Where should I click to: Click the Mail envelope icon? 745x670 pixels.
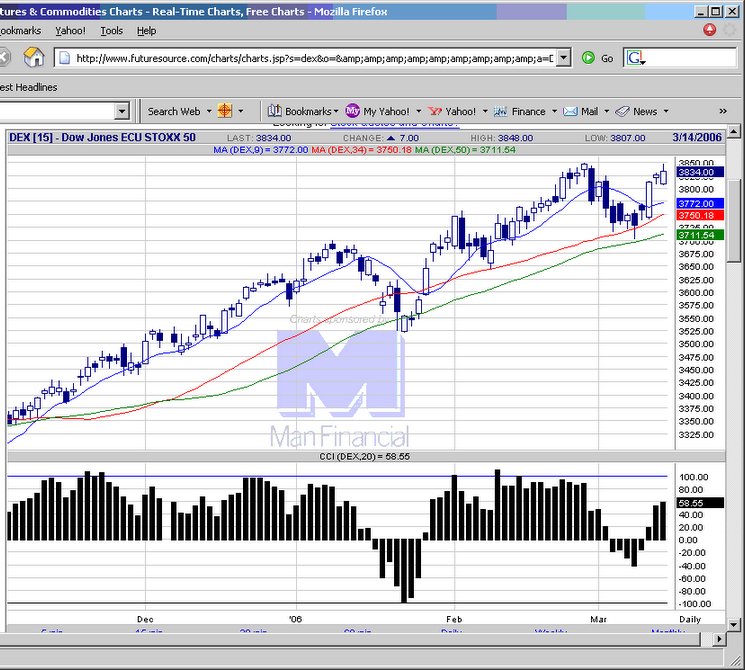(x=570, y=111)
